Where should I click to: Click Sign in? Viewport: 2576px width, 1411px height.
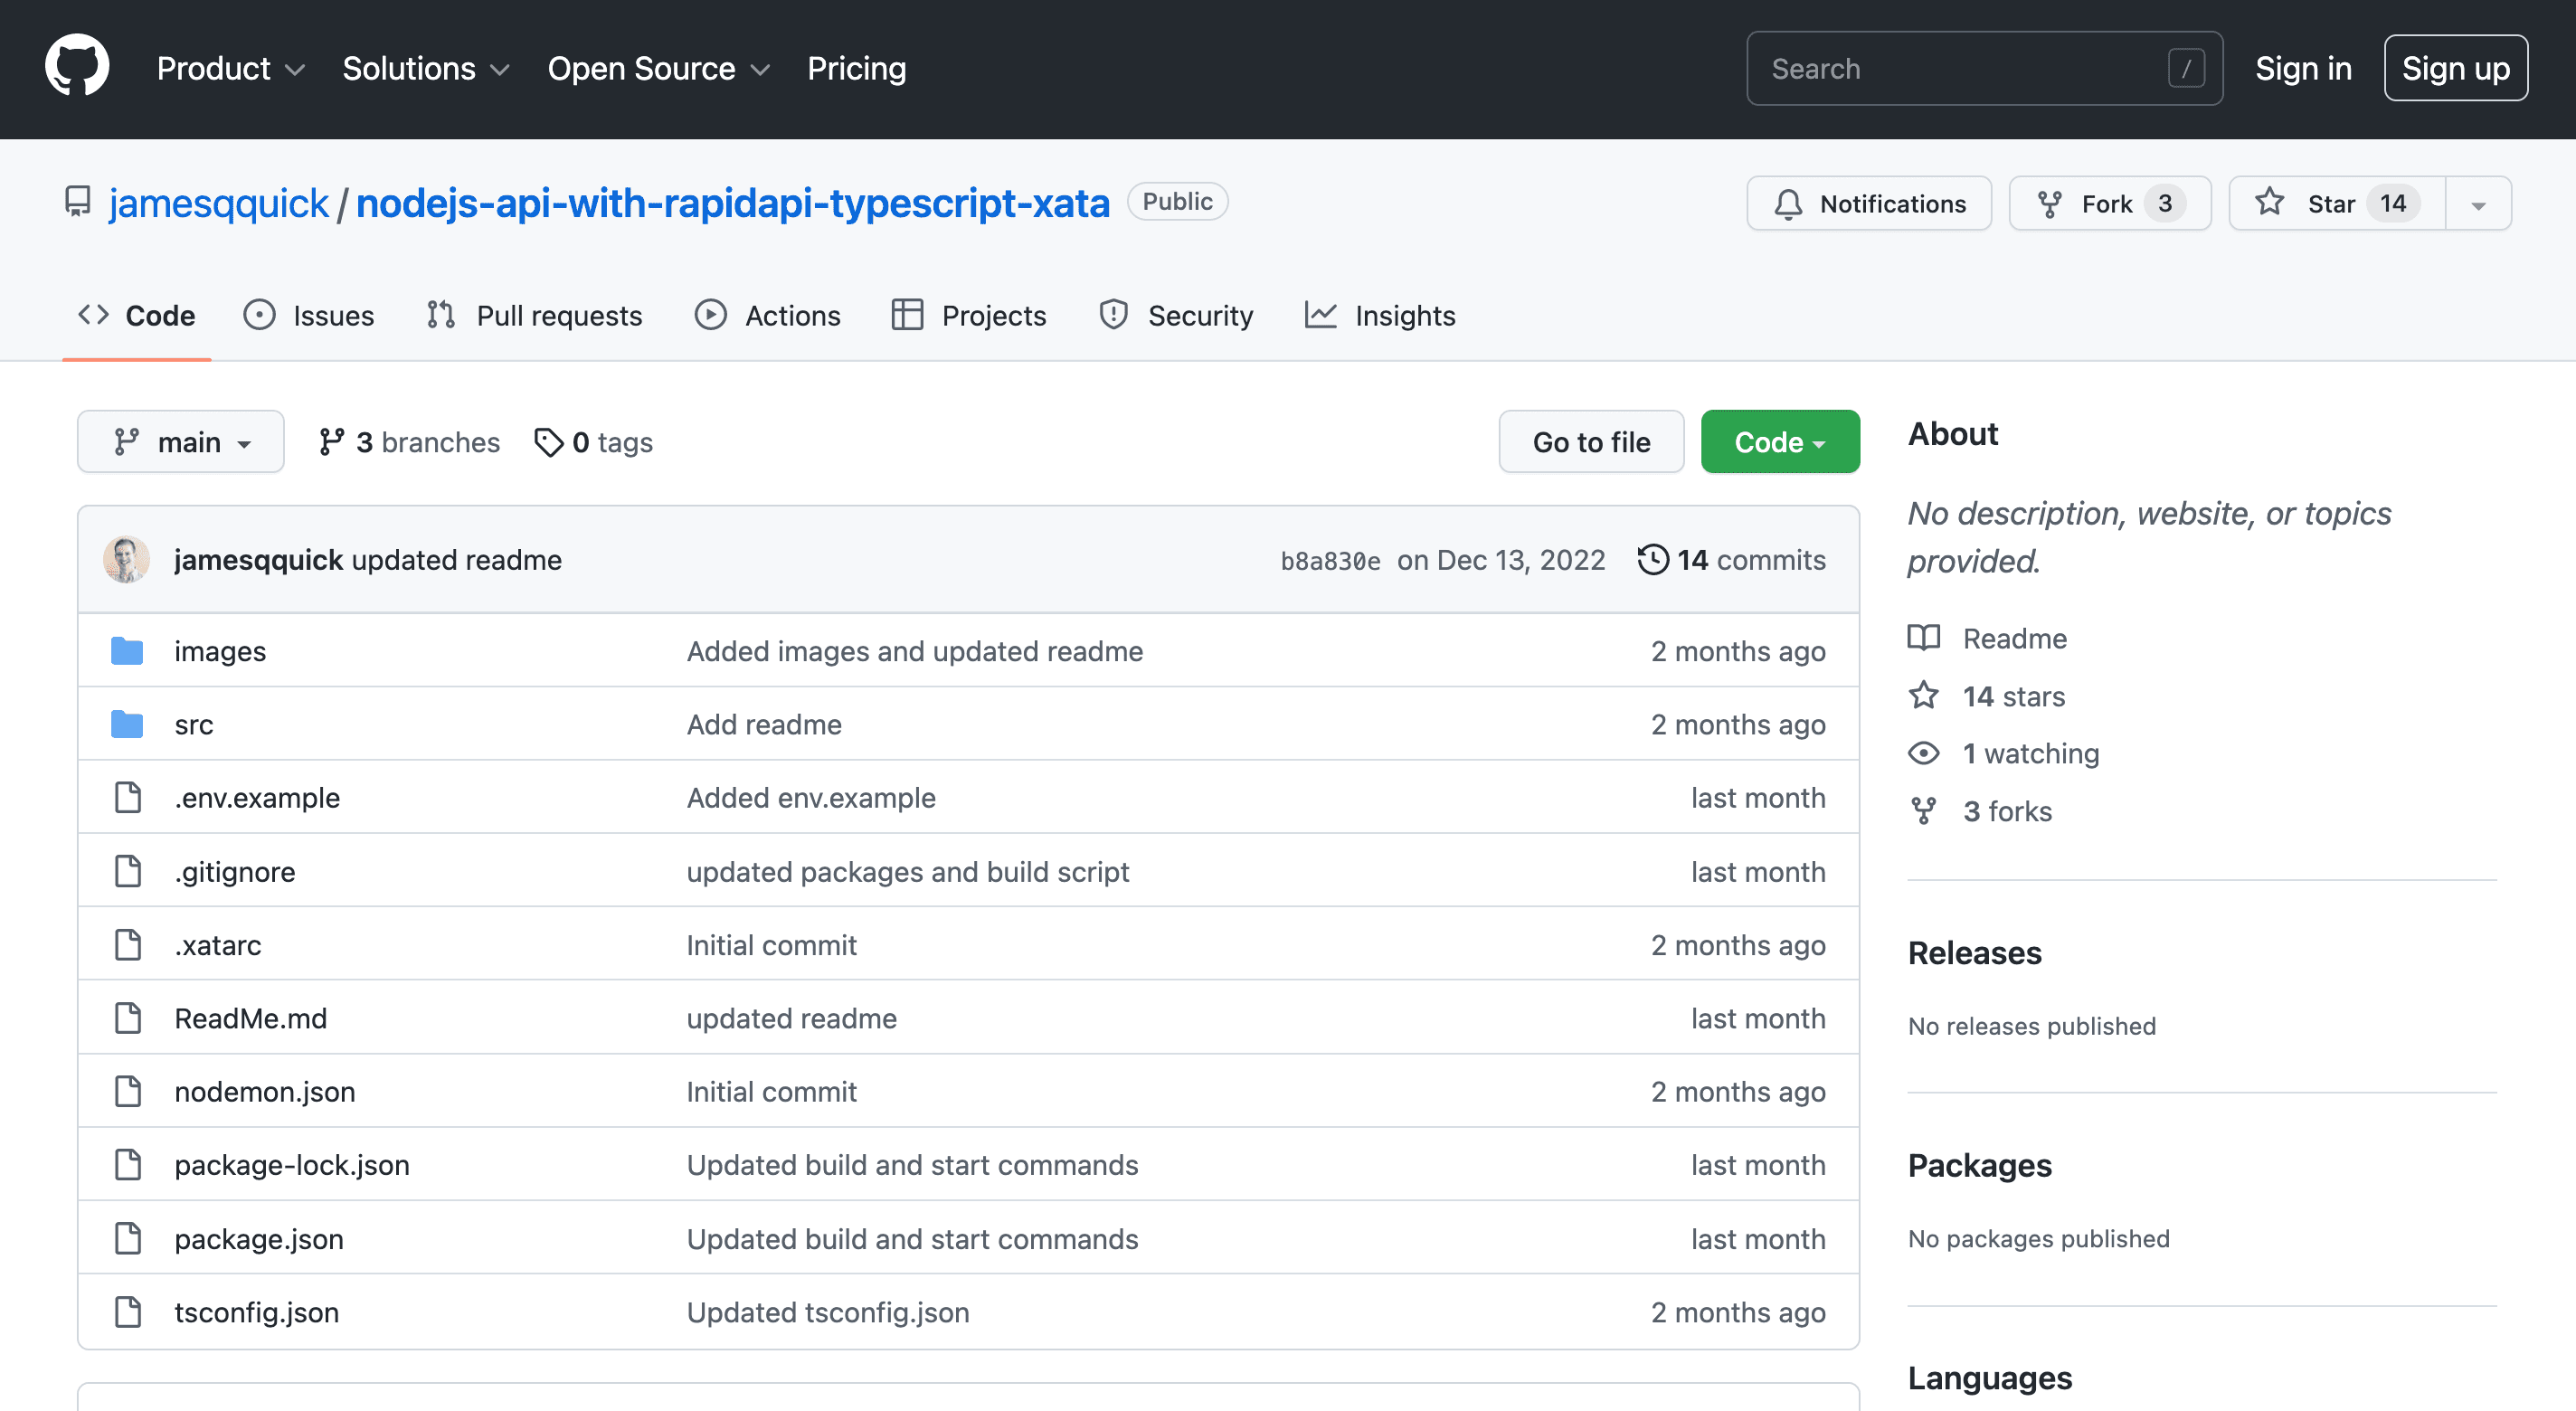click(2303, 68)
